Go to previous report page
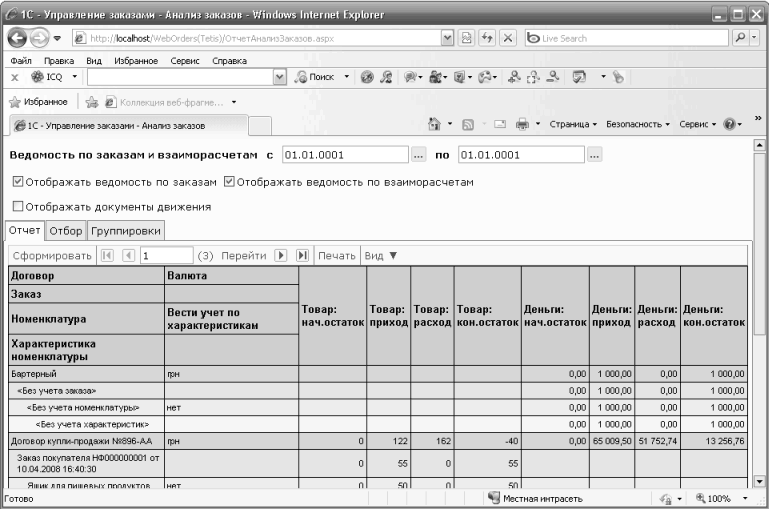 (127, 255)
